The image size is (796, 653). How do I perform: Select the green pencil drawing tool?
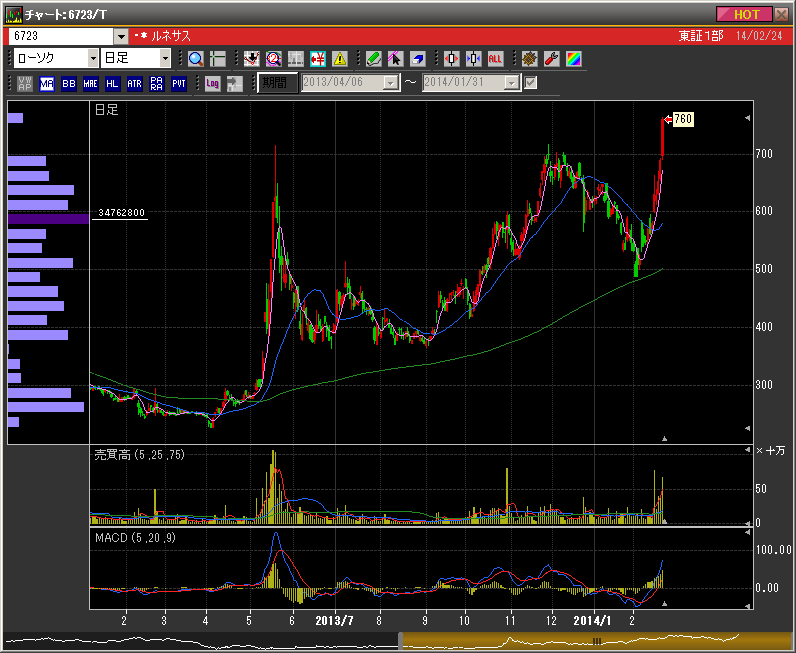(373, 59)
